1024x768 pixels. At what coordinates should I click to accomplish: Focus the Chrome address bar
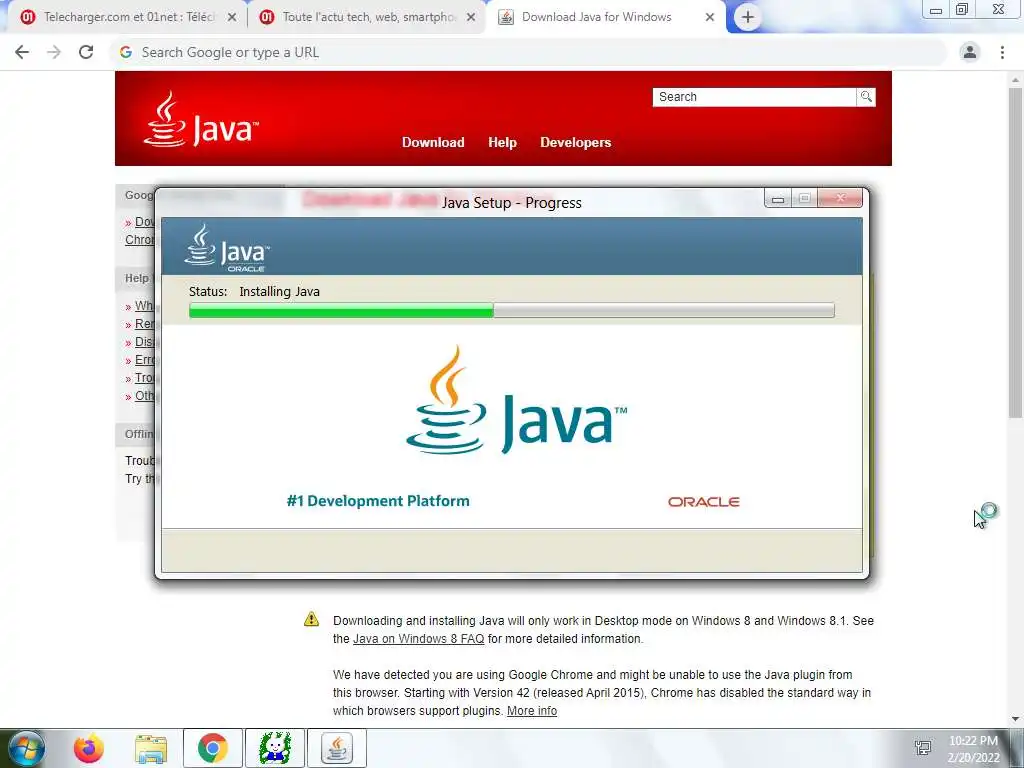[528, 52]
